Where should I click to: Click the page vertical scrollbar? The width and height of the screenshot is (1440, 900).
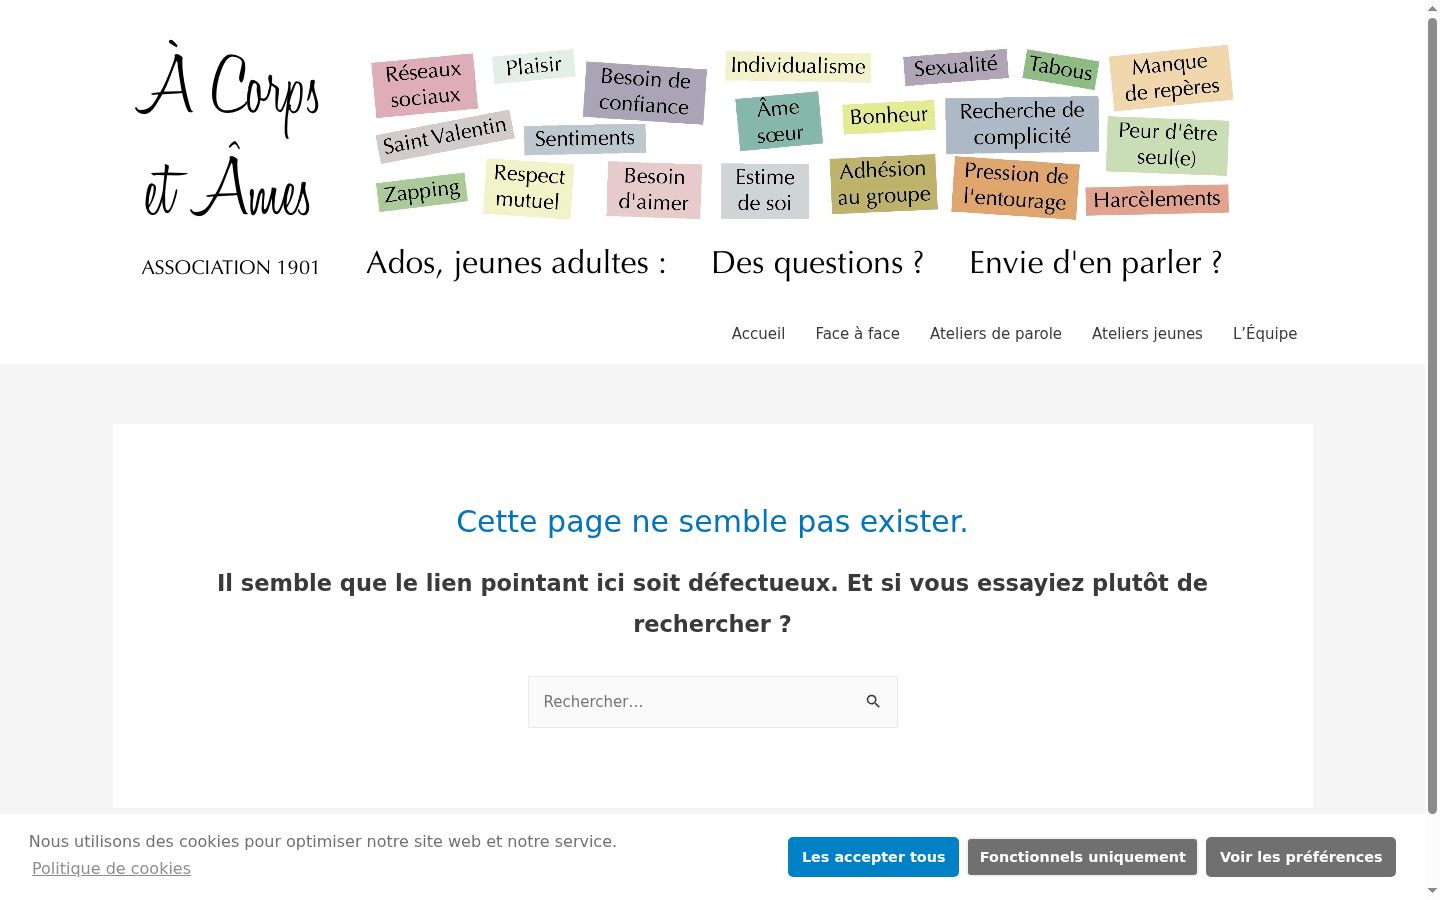(1432, 415)
